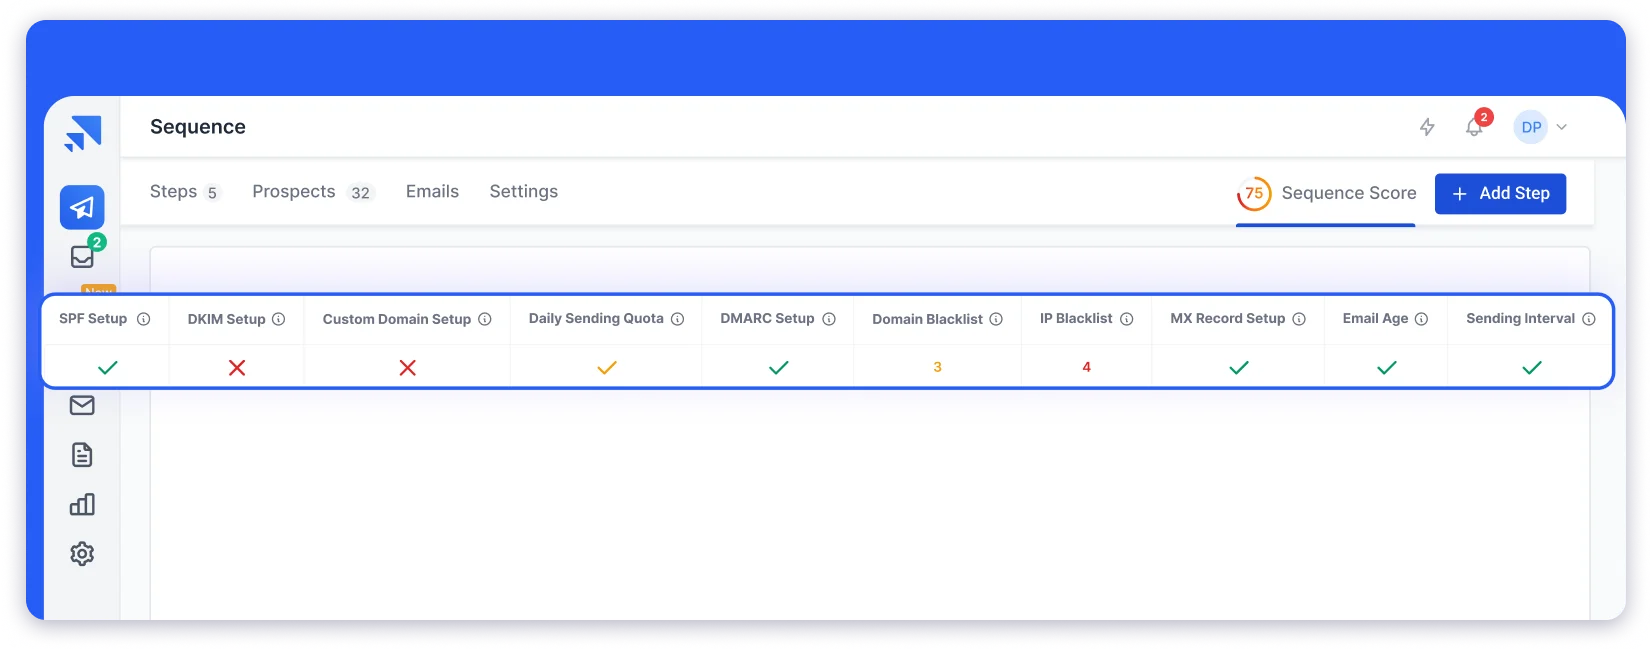Switch to the Settings tab

coord(523,191)
